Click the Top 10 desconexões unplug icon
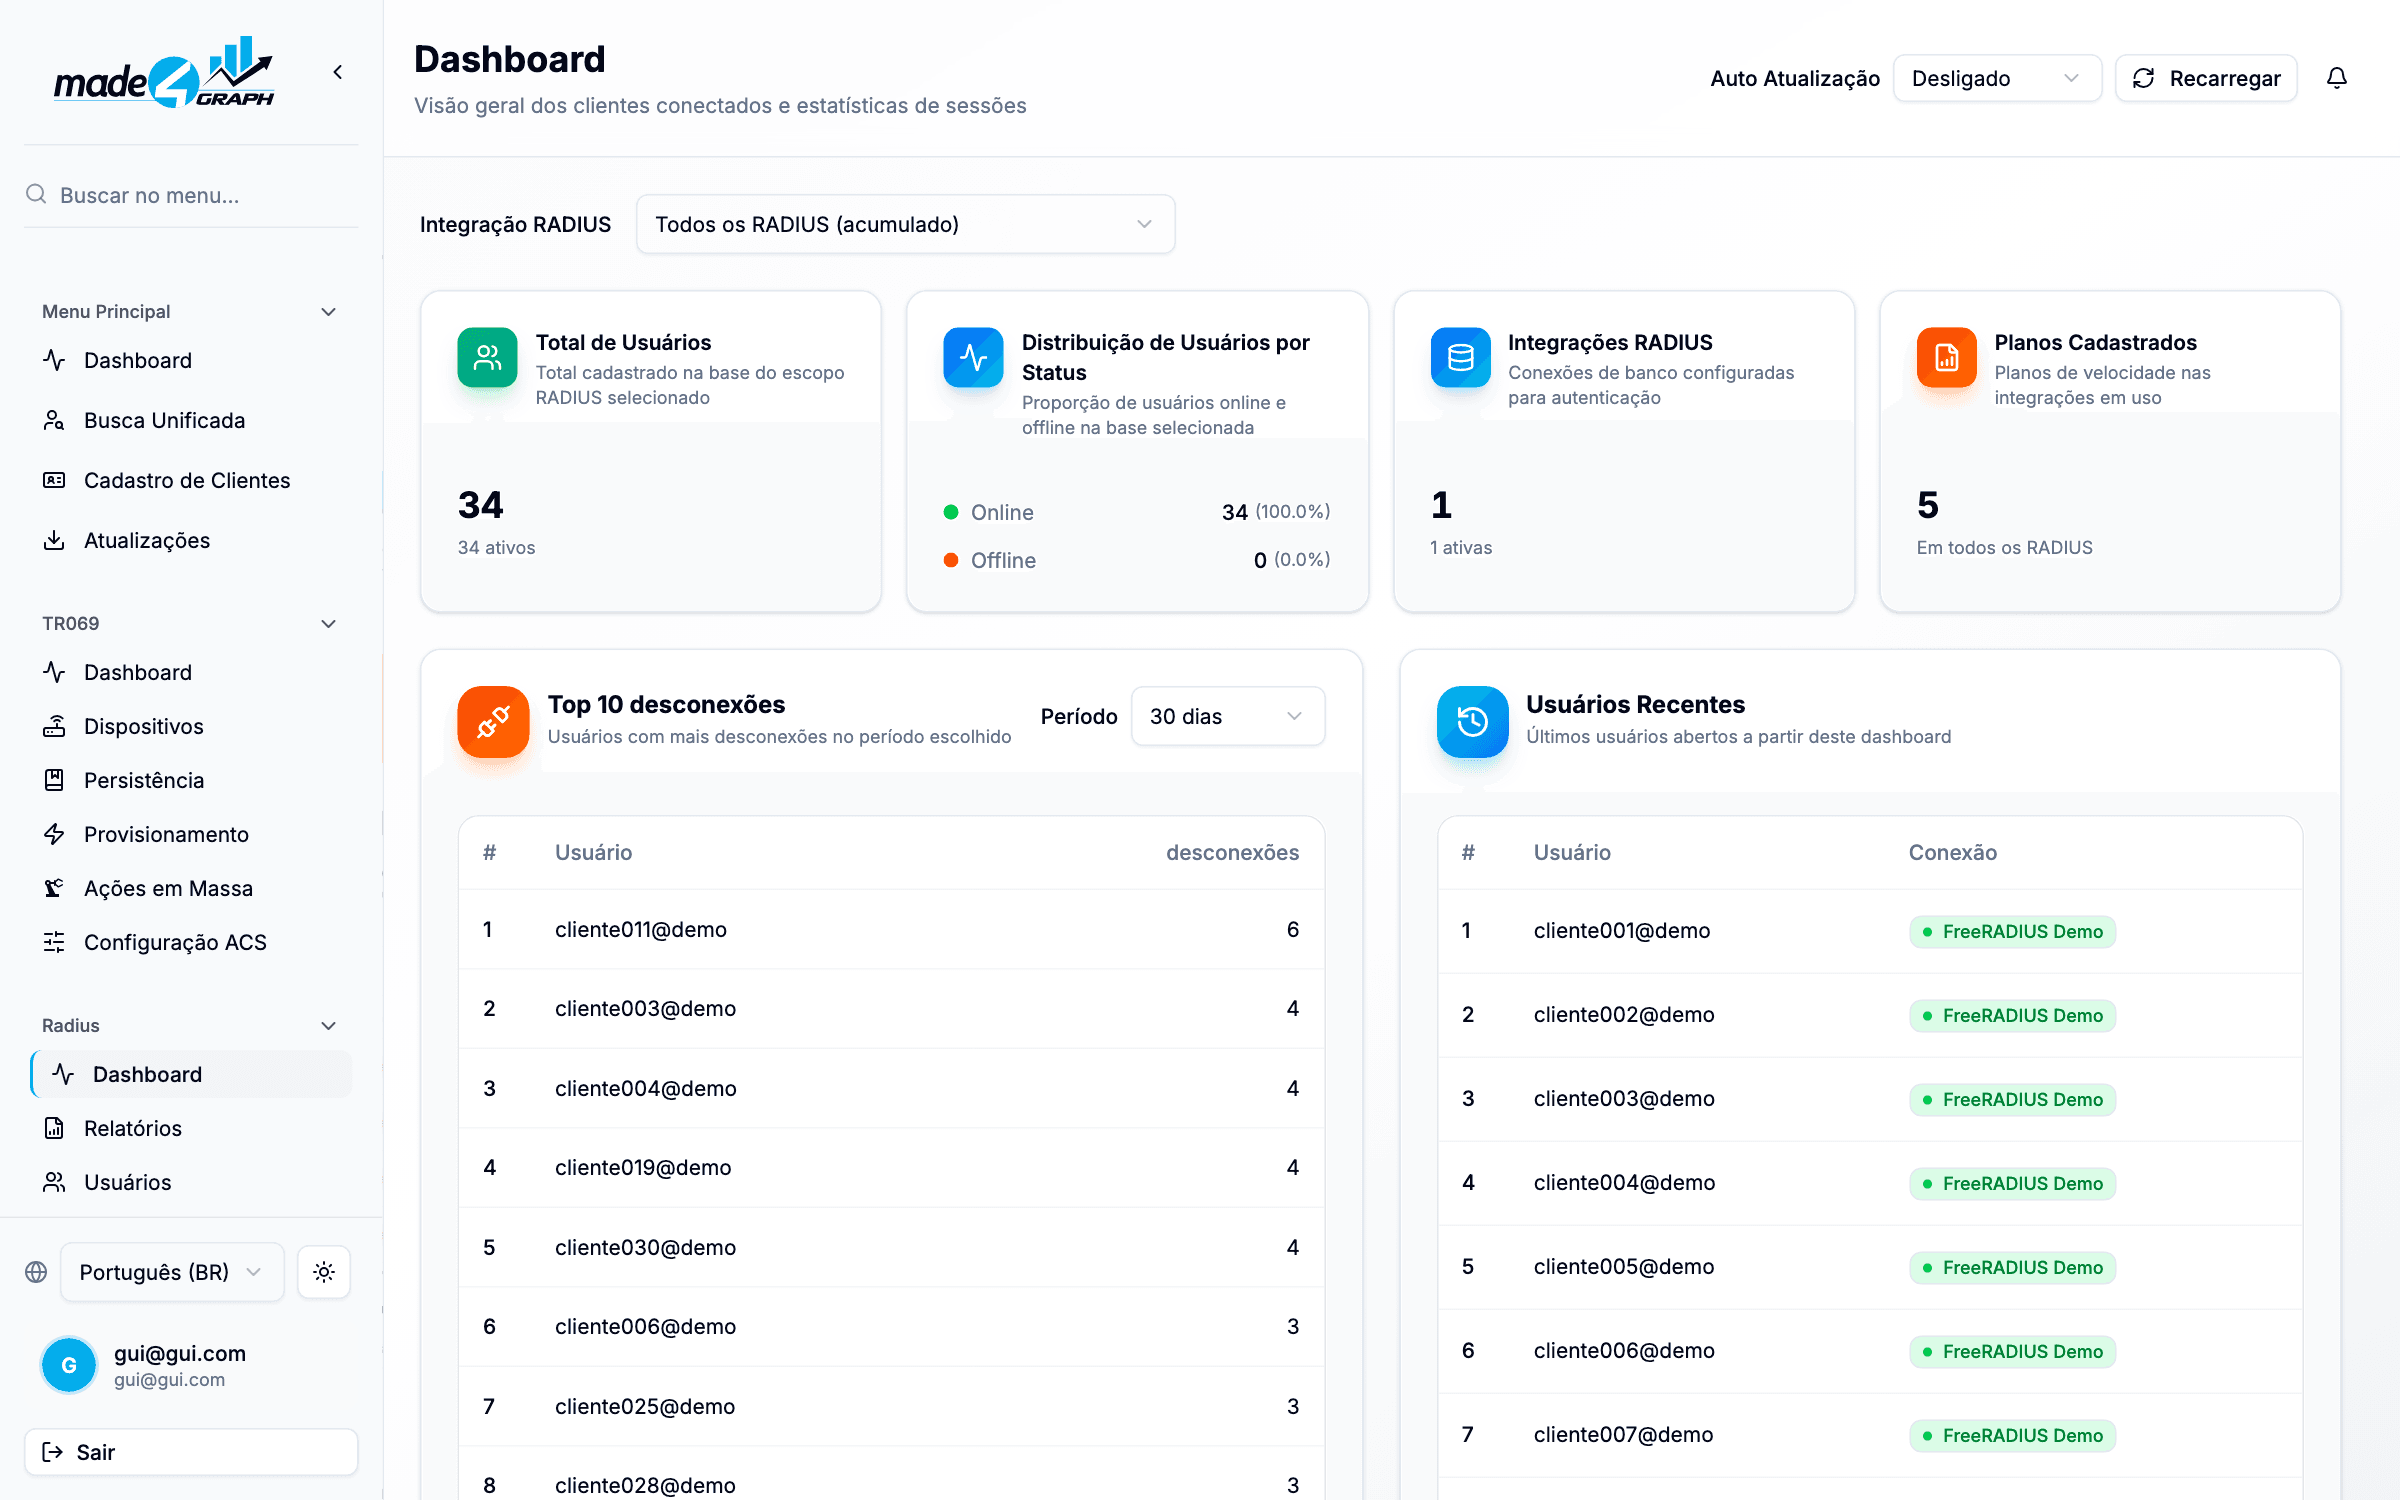2400x1500 pixels. pyautogui.click(x=493, y=721)
